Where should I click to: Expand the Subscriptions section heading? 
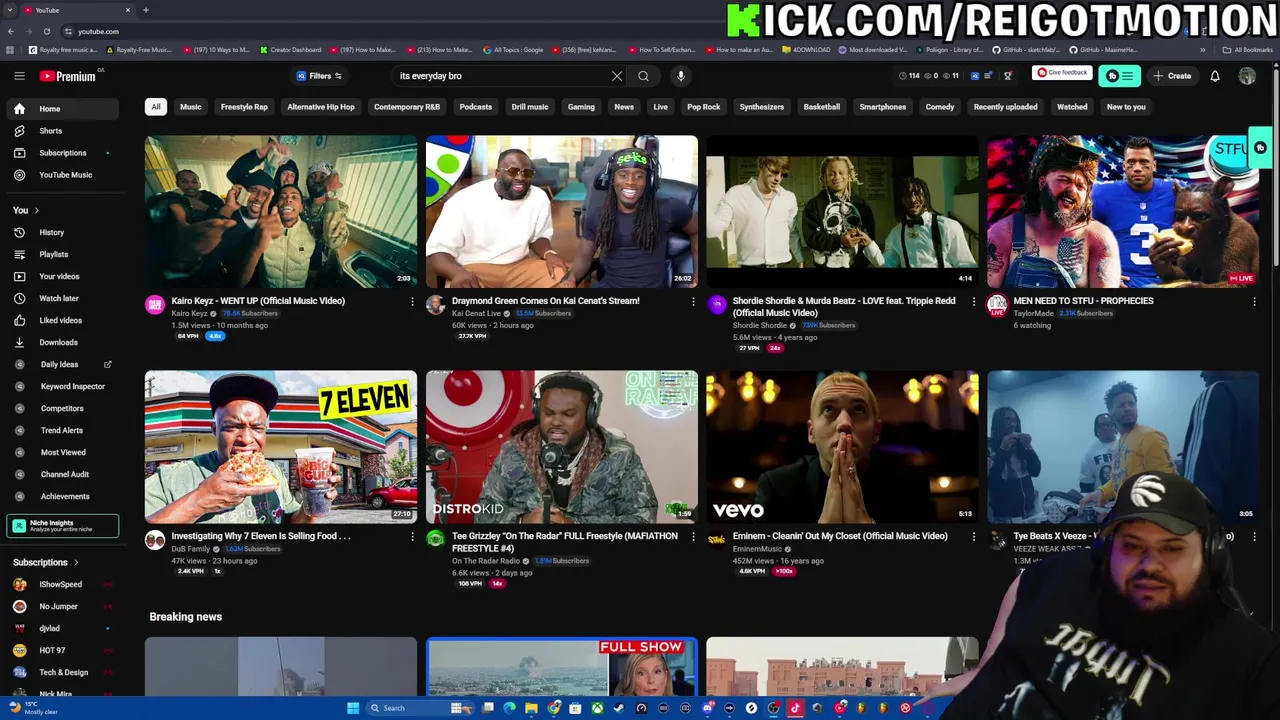click(x=46, y=562)
